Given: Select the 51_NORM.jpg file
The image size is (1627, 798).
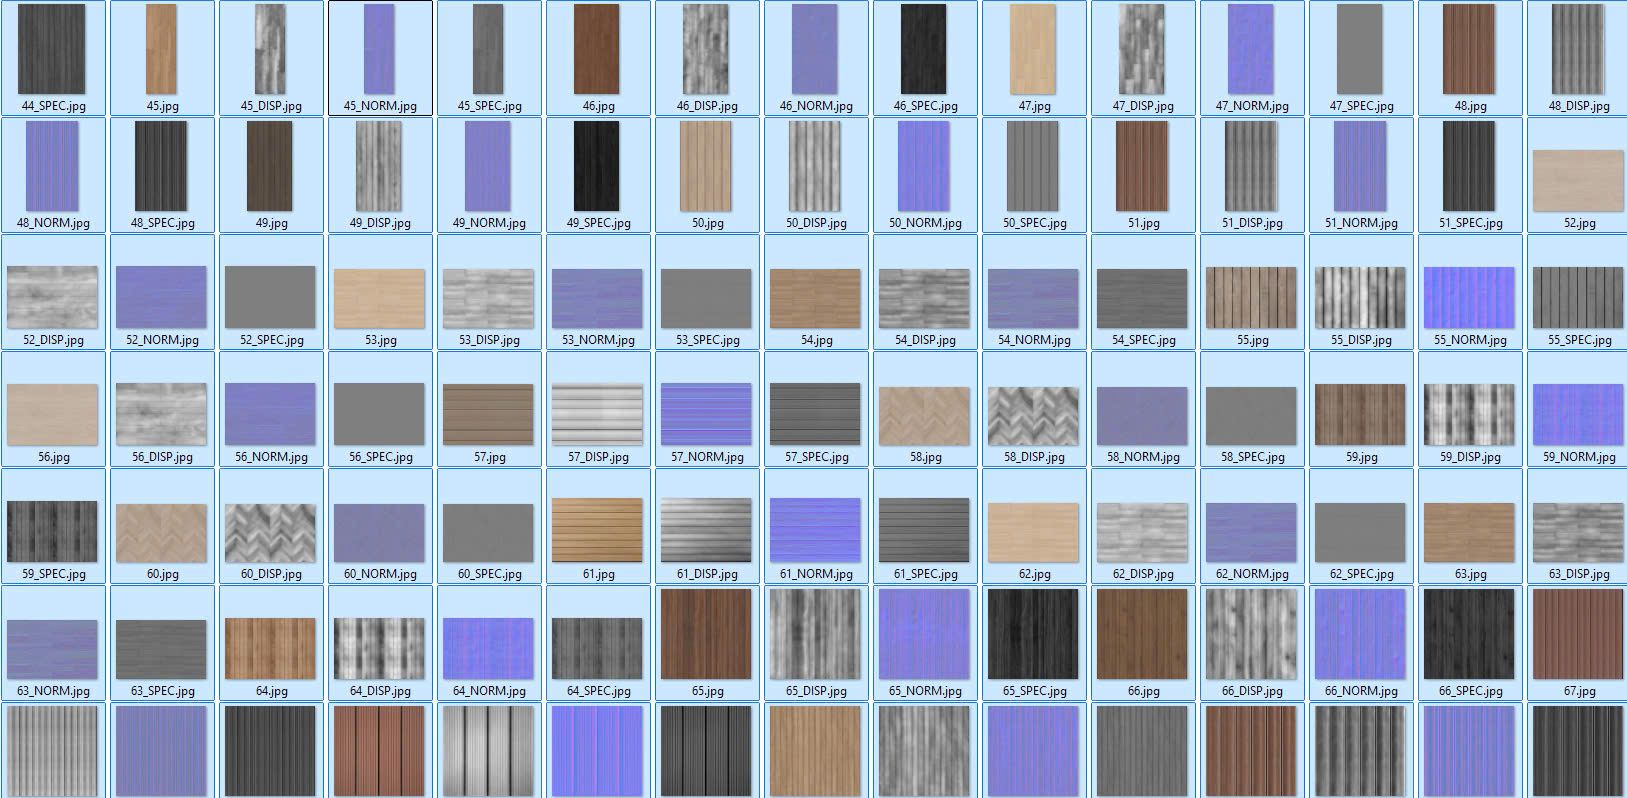Looking at the screenshot, I should [x=1361, y=166].
